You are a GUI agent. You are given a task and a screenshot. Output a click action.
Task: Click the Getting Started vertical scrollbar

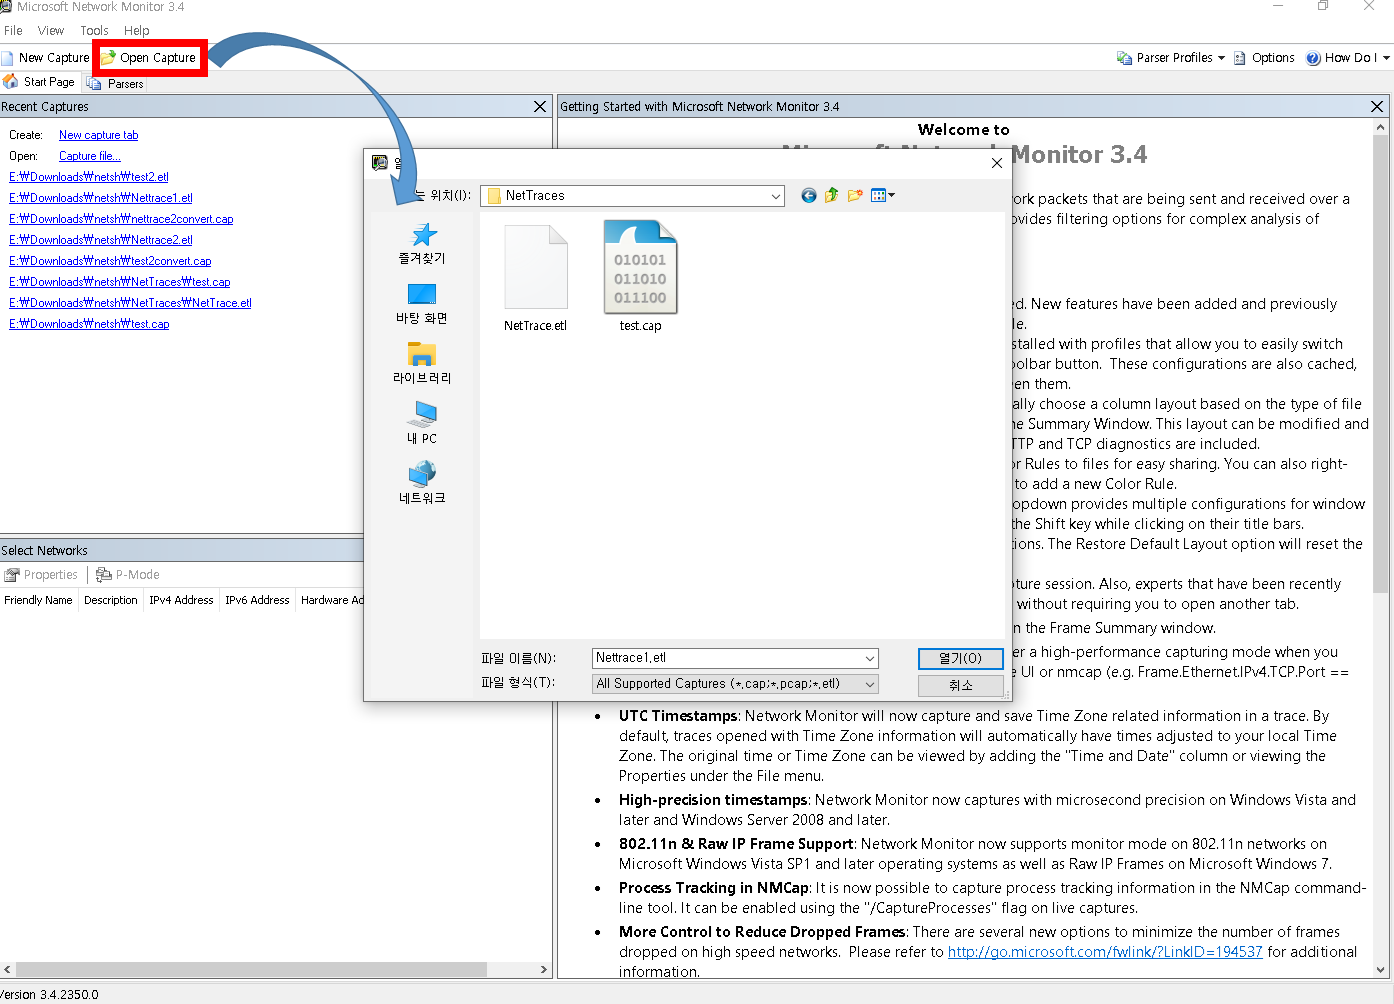tap(1381, 365)
